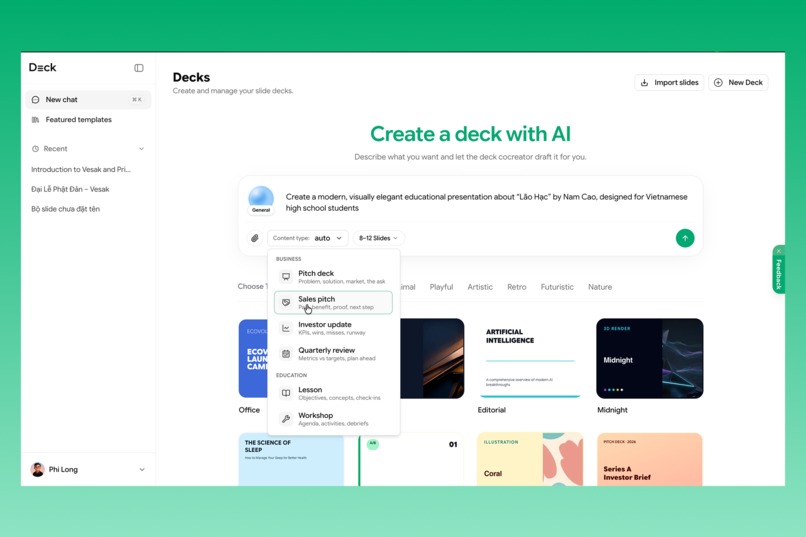Select Sales pitch content type
The width and height of the screenshot is (806, 537).
click(334, 303)
